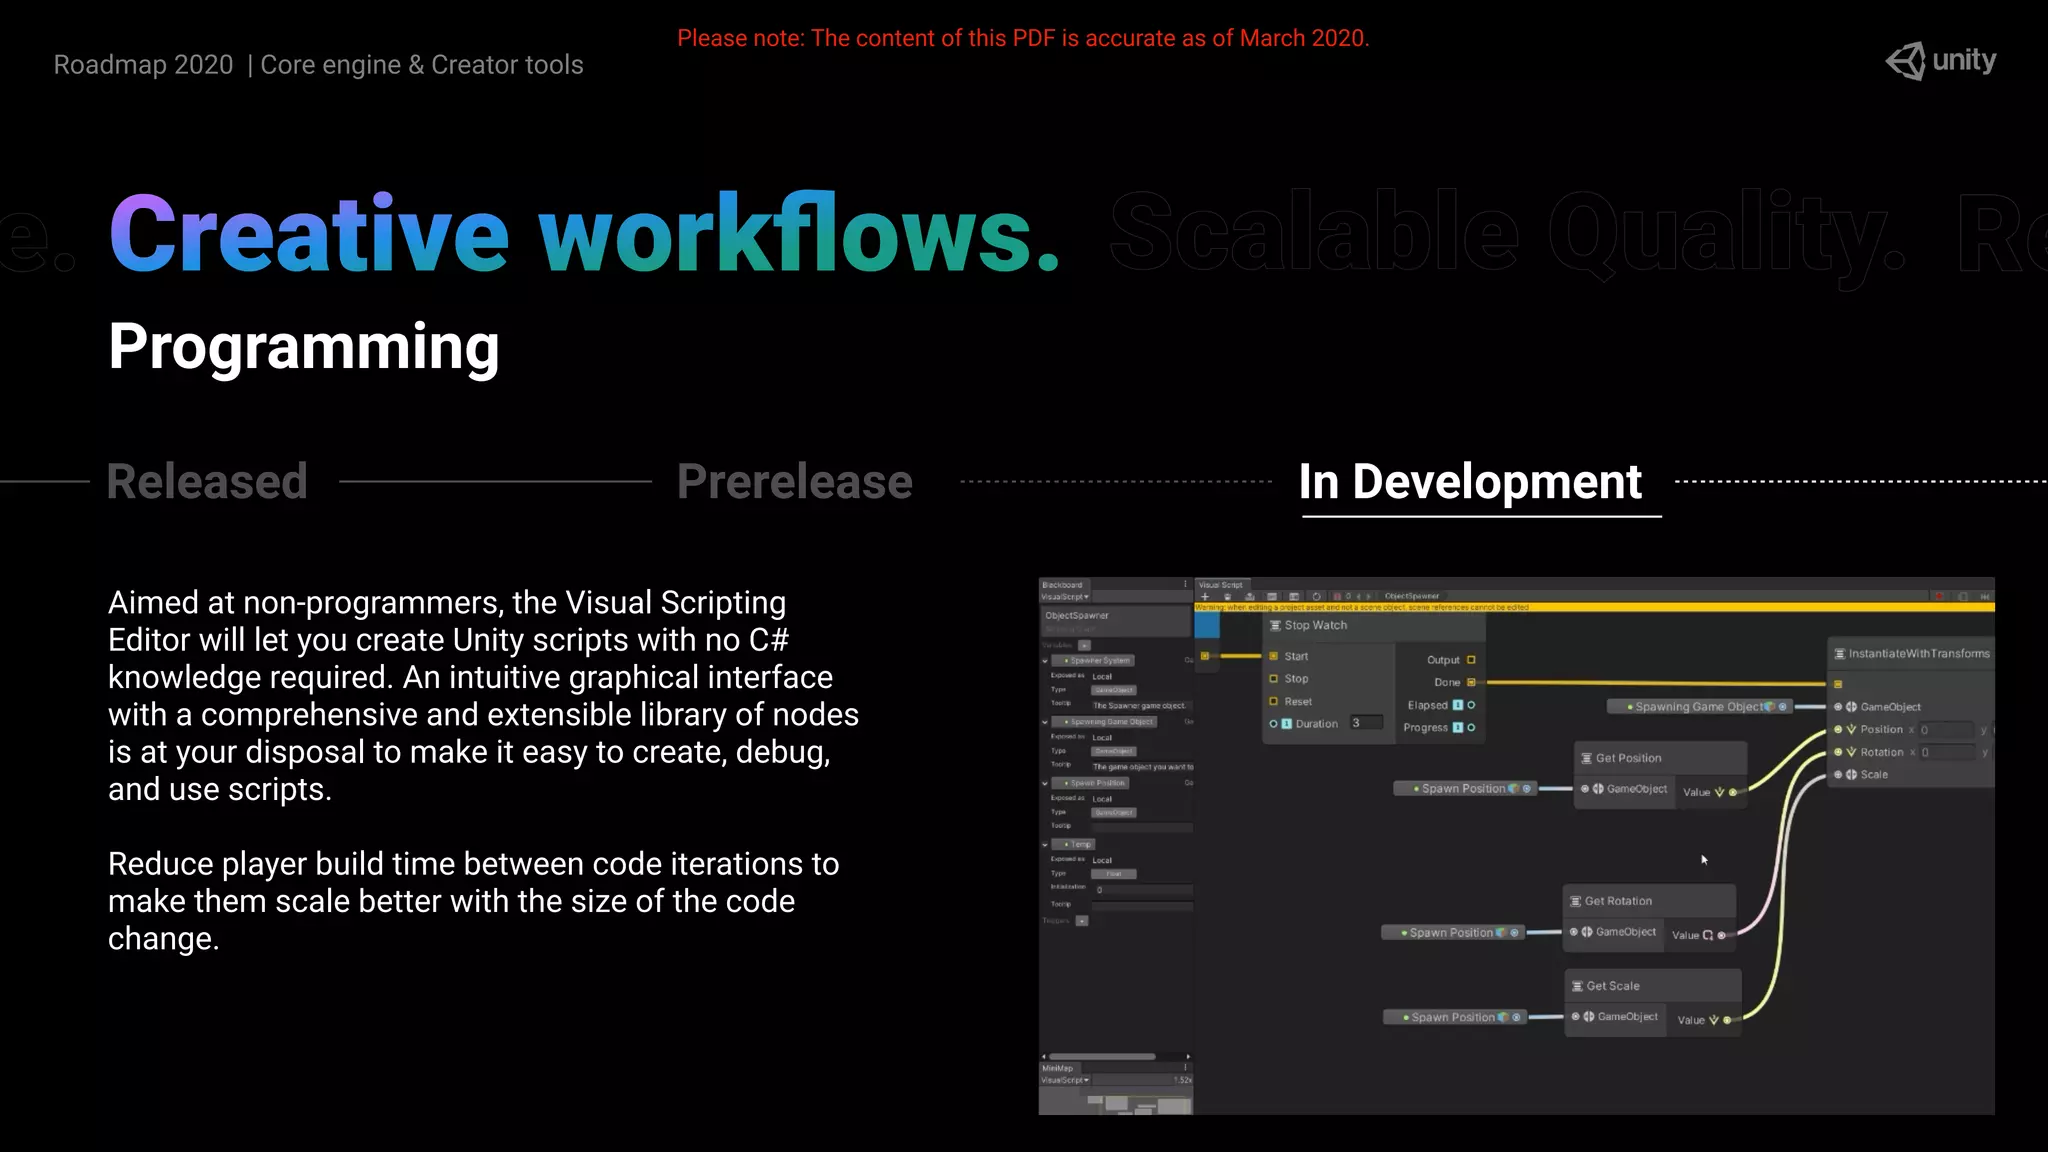
Task: Open MiniMap VisualScript dropdown
Action: [x=1065, y=1080]
